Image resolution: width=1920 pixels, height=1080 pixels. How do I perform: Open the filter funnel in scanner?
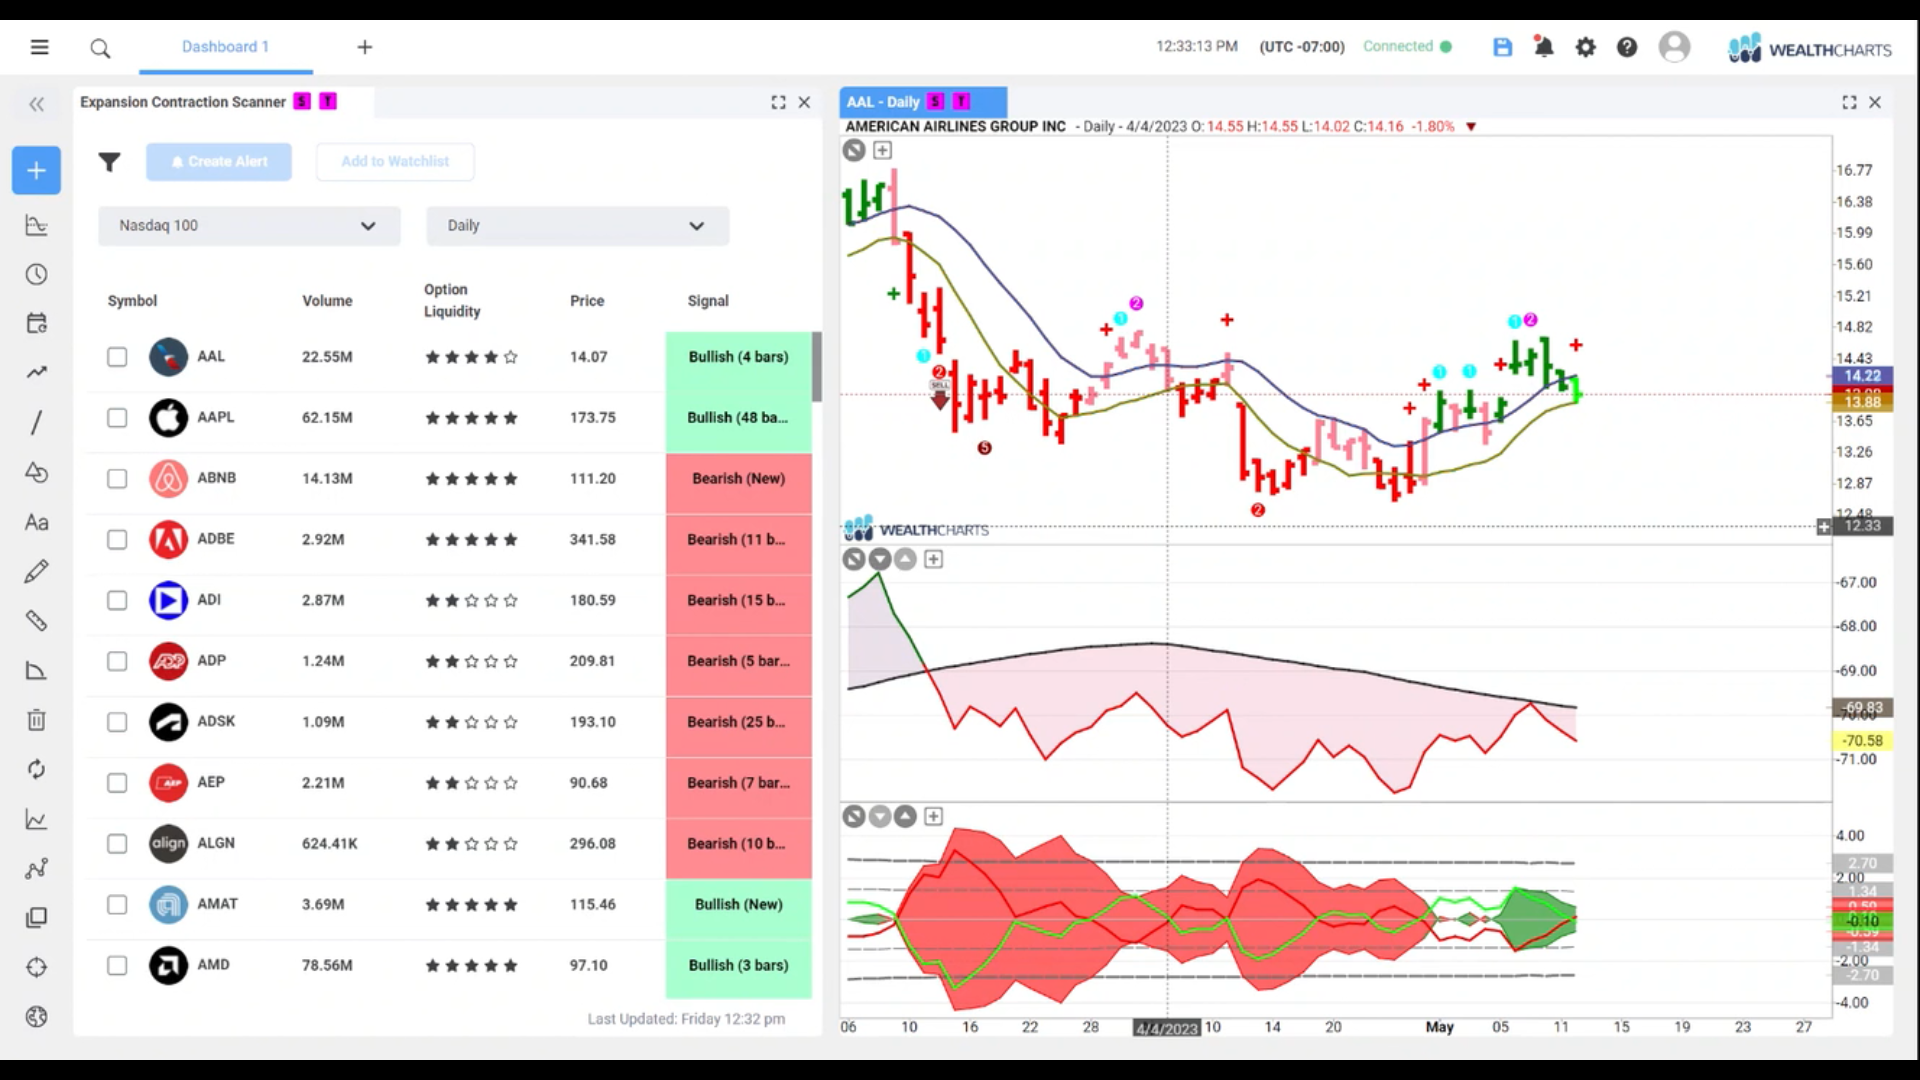pos(109,162)
